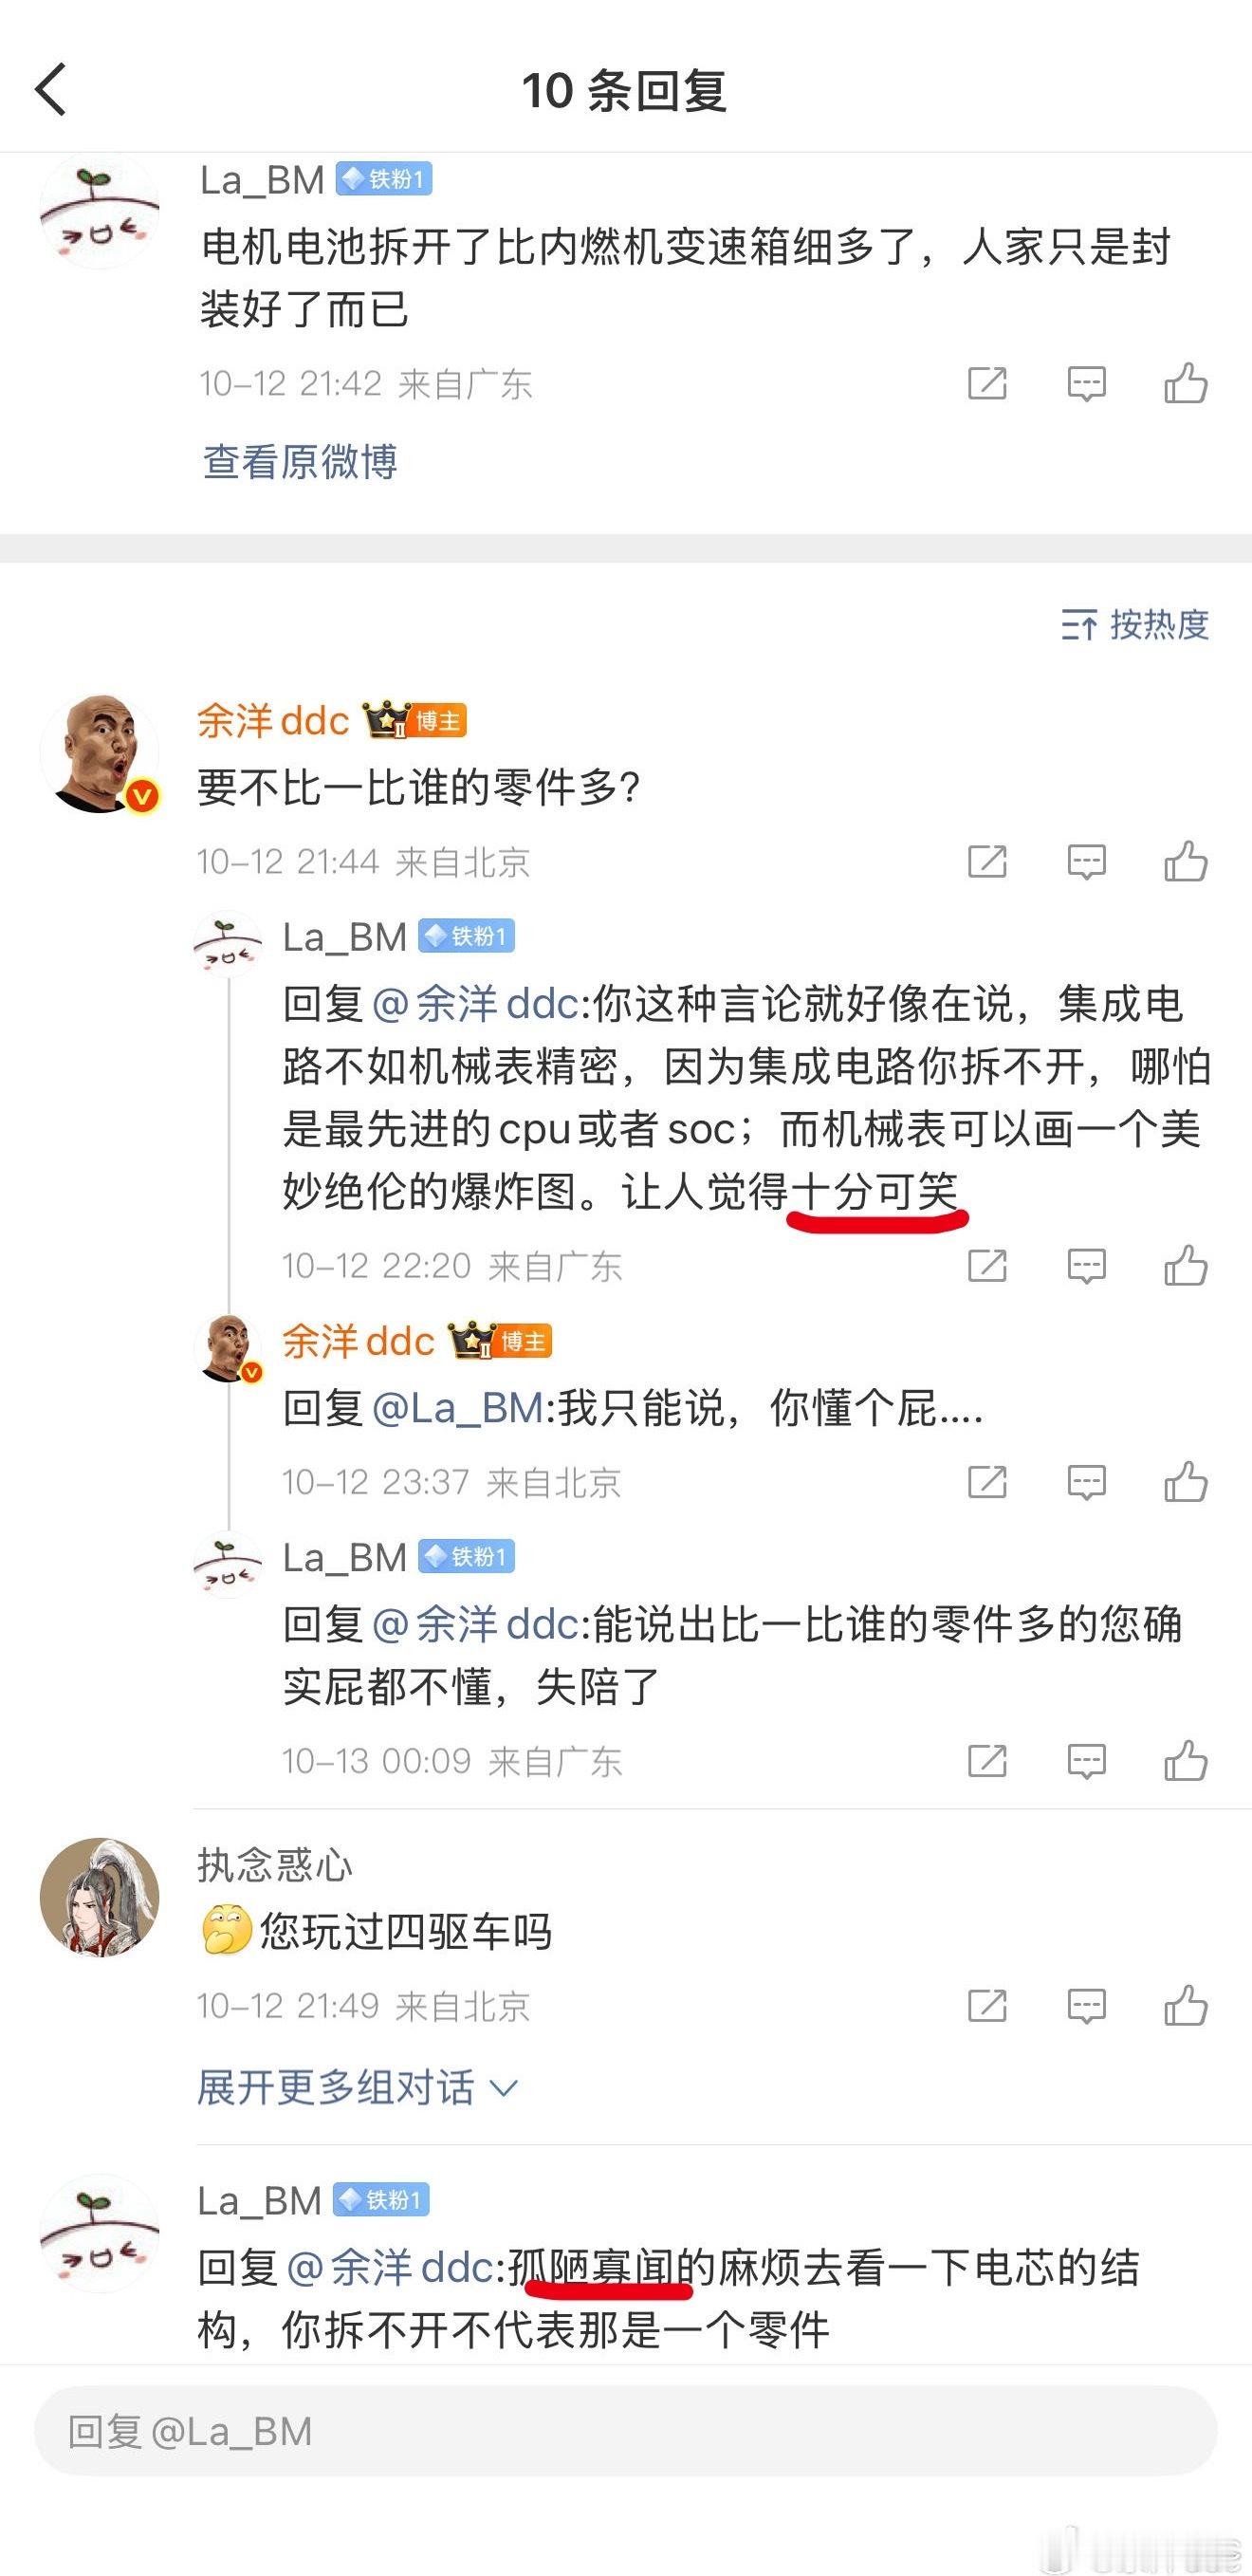View 执念惑心's profile avatar

pos(99,1897)
